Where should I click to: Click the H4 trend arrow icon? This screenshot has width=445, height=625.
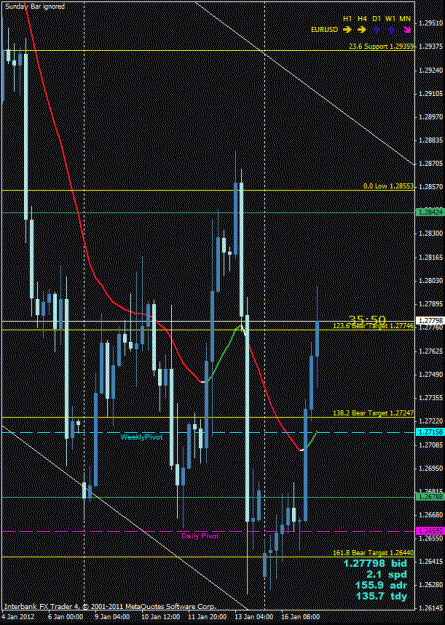point(362,29)
